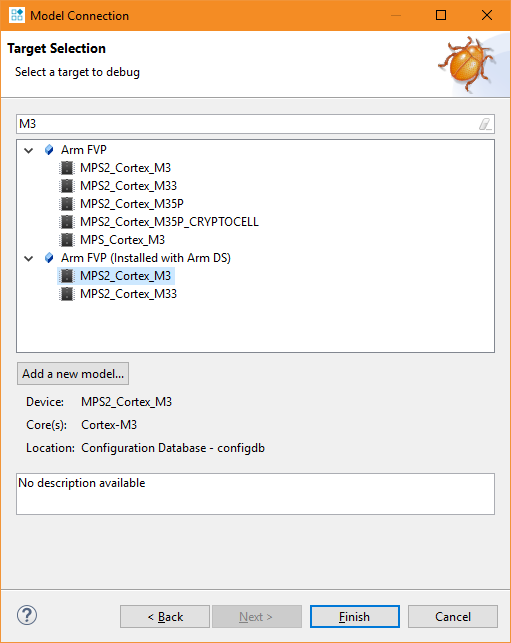Select installed MPS2_Cortex_M3 highlighted entry

(x=125, y=276)
